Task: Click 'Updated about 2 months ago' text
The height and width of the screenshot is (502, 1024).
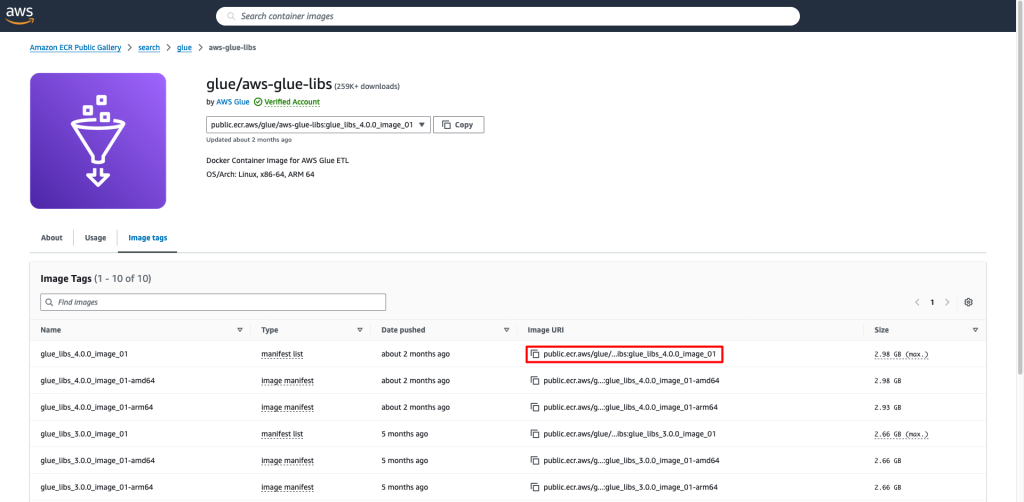Action: (249, 140)
